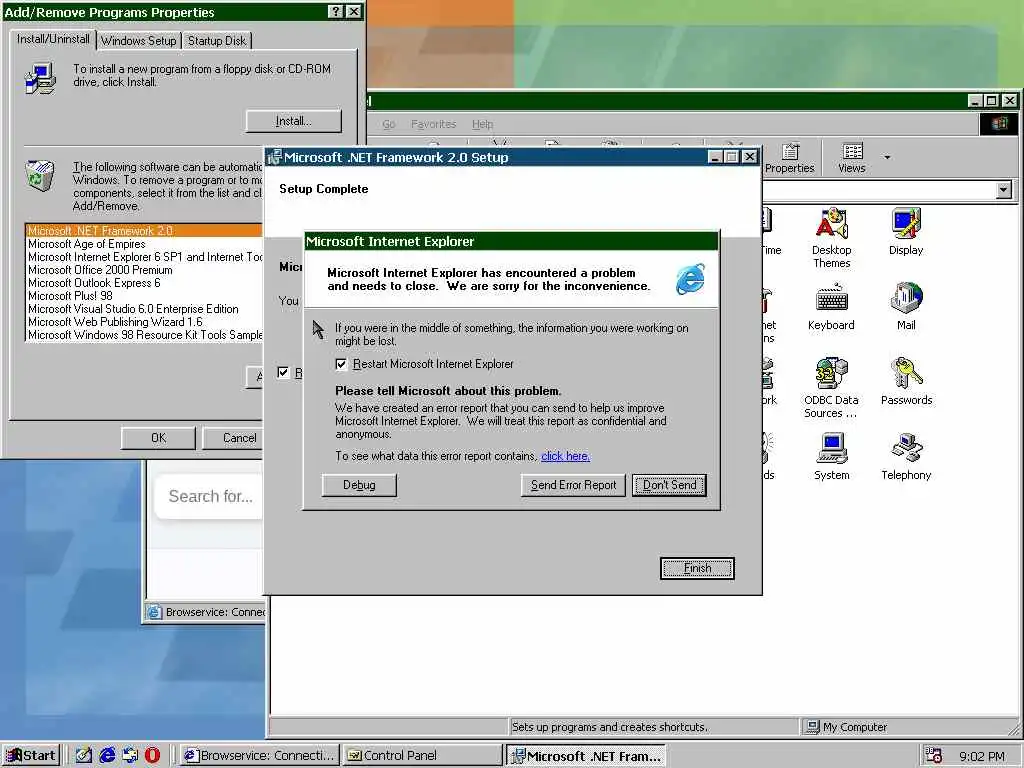Open the Passwords control panel icon
Image resolution: width=1024 pixels, height=768 pixels.
tap(906, 381)
